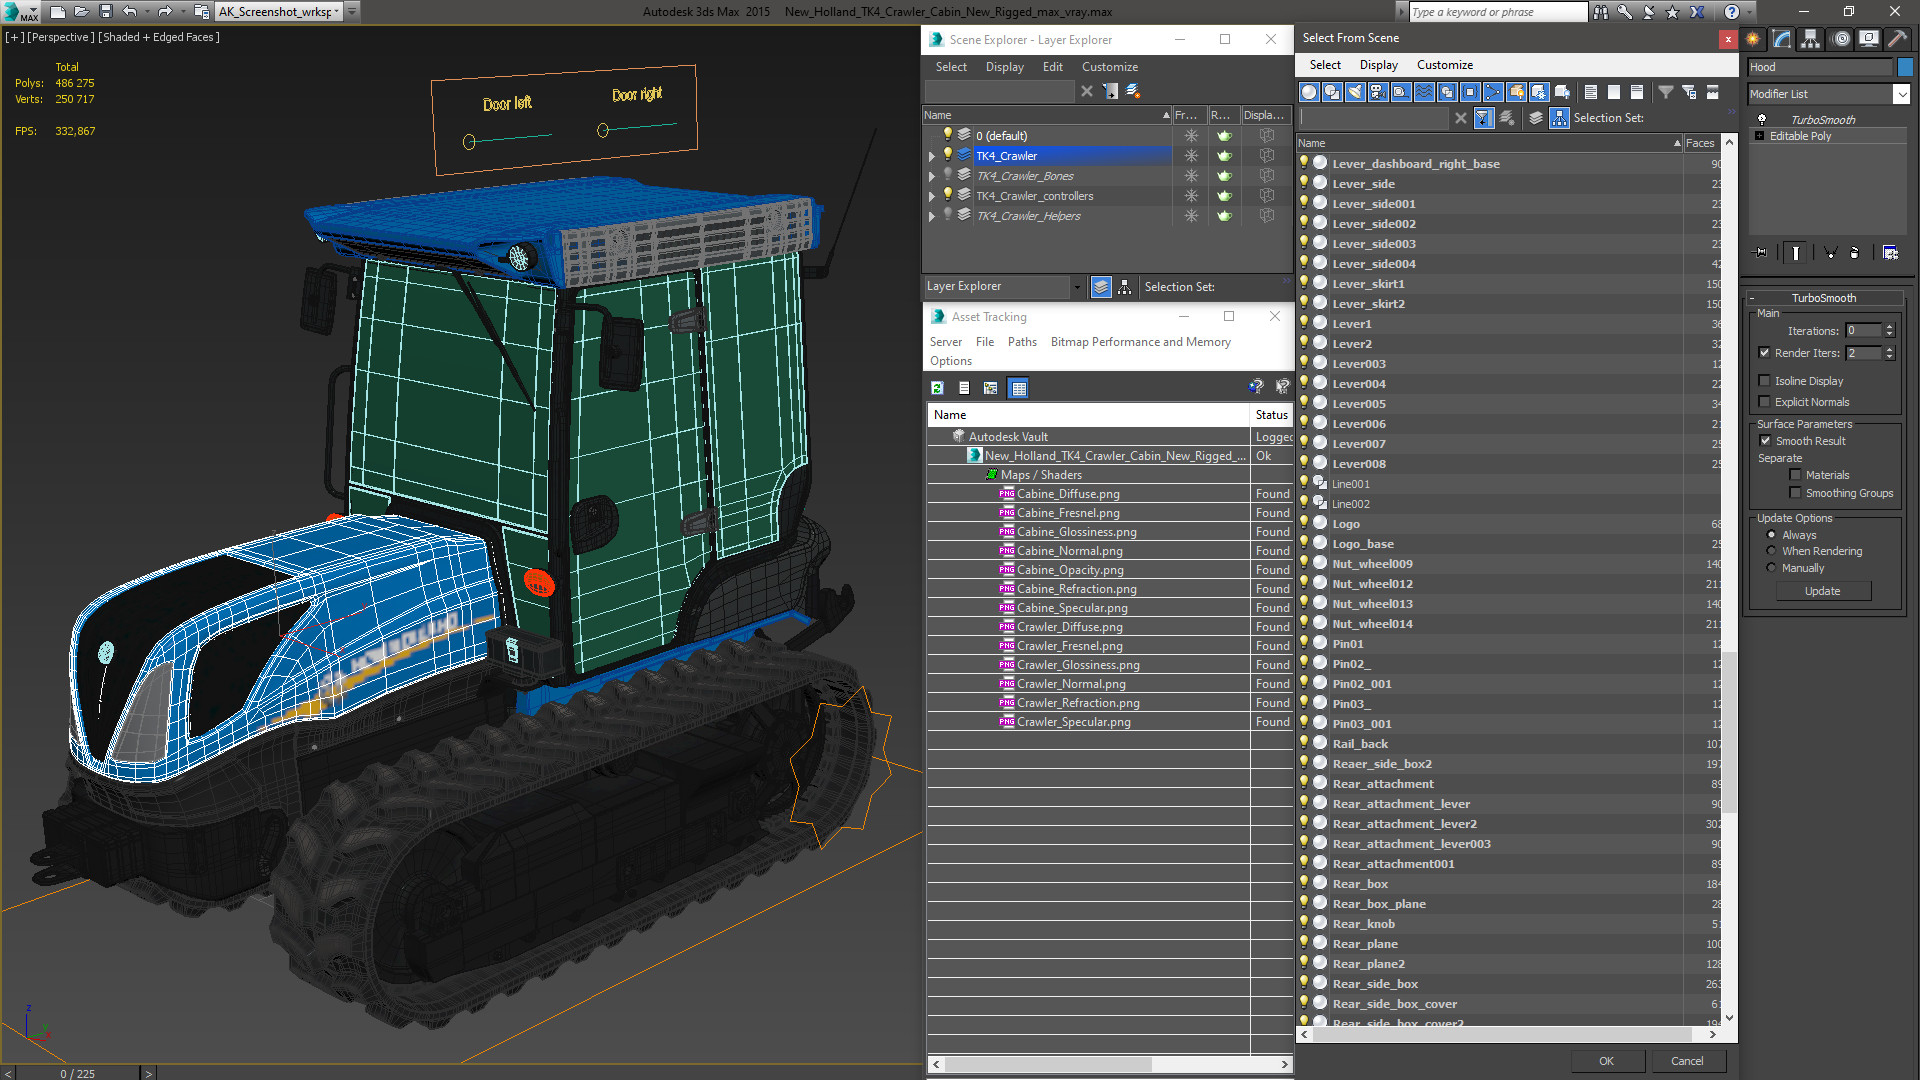Viewport: 1920px width, 1080px height.
Task: Click Select All icon in Select From Scene
Action: (1590, 92)
